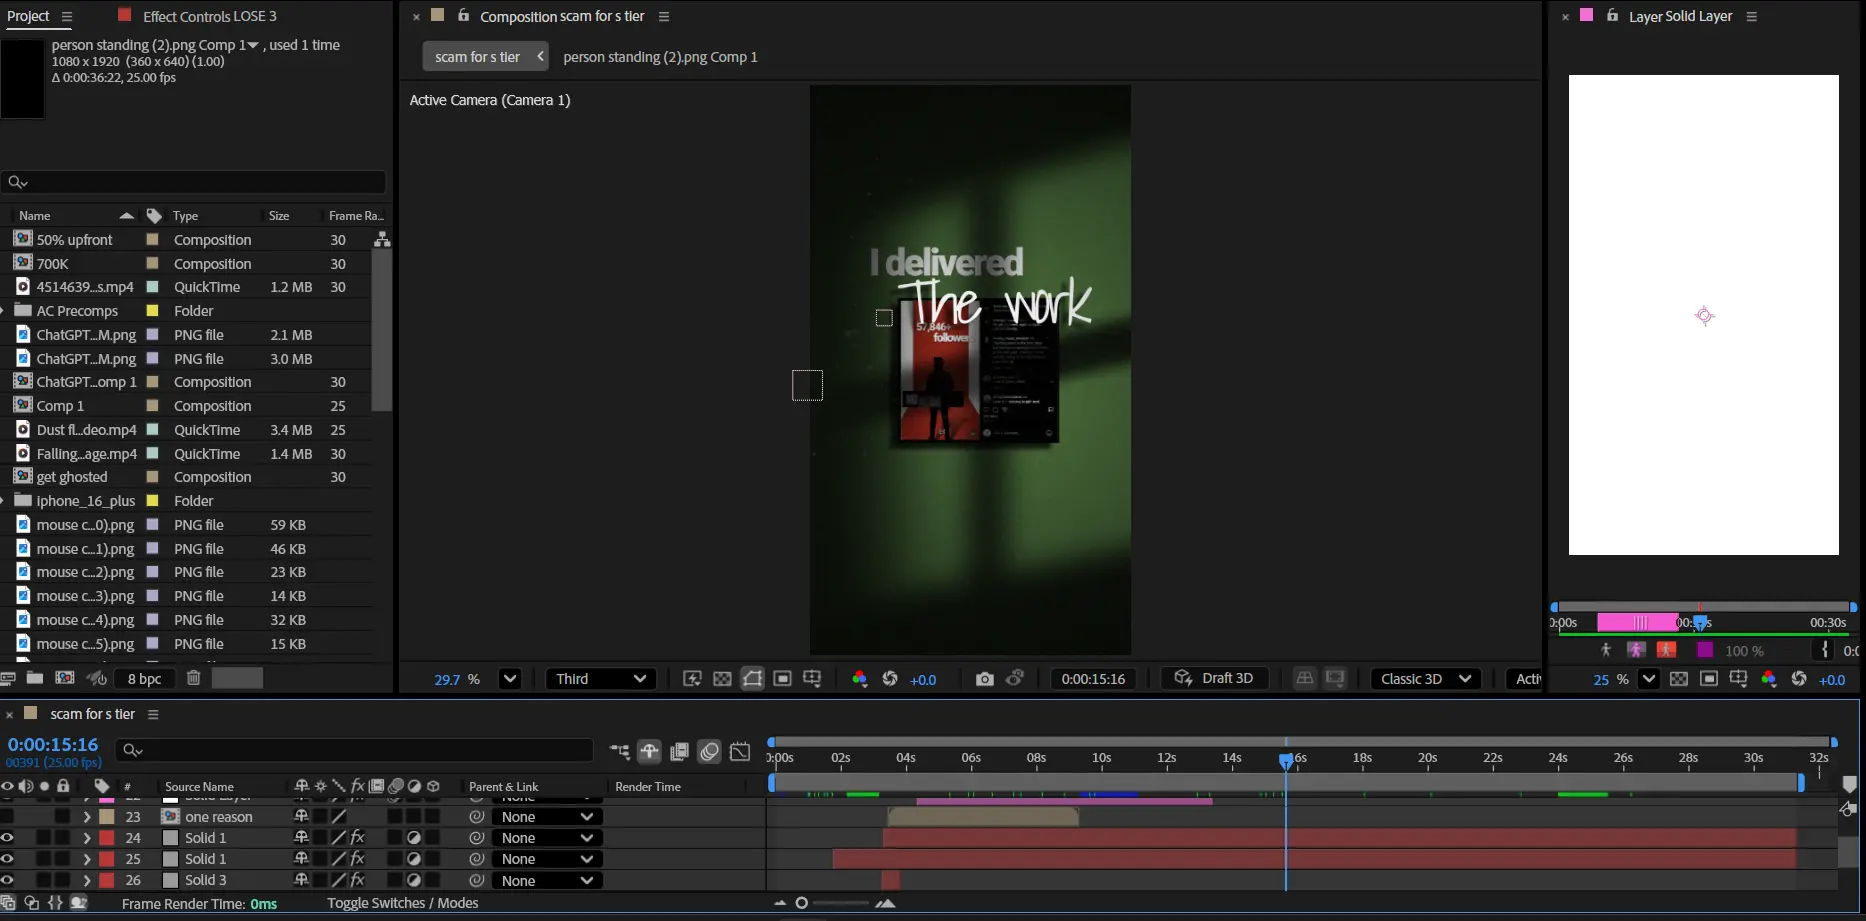Expand layer 25 Solid 1 properties

87,860
